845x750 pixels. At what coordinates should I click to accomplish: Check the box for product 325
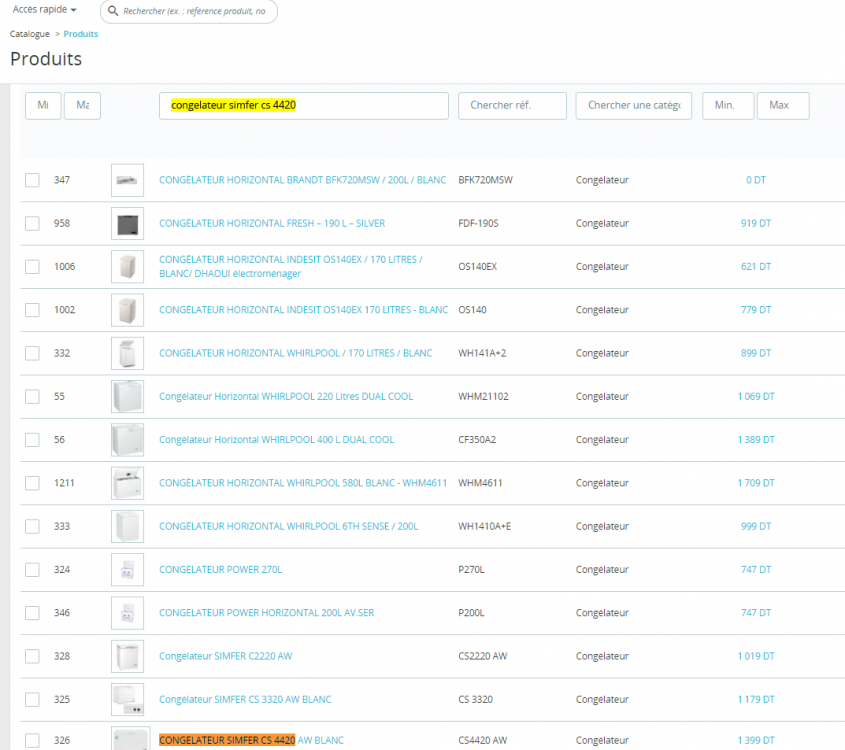[x=32, y=699]
